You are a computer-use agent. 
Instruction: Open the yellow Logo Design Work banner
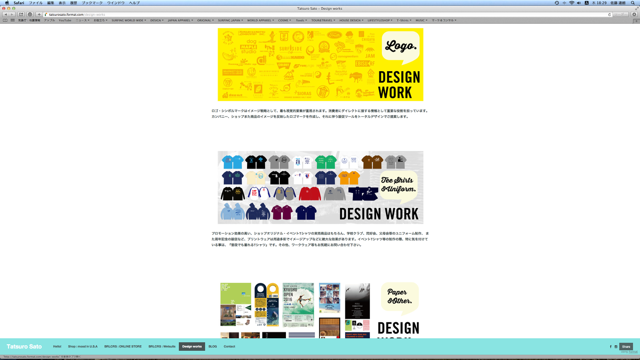click(x=320, y=64)
